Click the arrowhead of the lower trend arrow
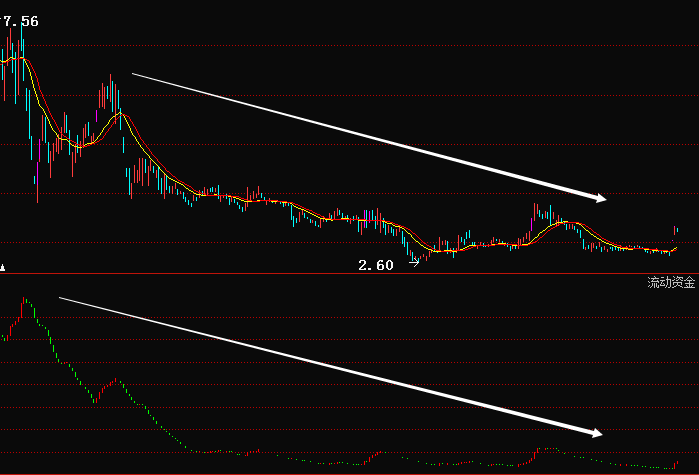Image resolution: width=699 pixels, height=475 pixels. (x=598, y=433)
